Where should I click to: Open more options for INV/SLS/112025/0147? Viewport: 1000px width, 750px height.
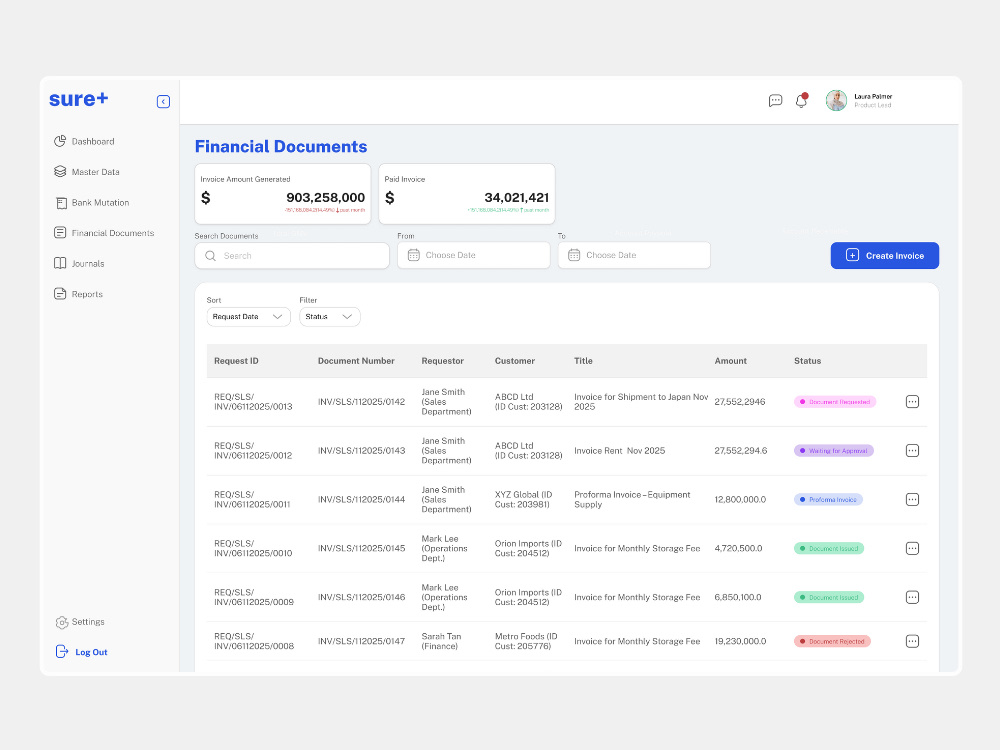point(912,641)
